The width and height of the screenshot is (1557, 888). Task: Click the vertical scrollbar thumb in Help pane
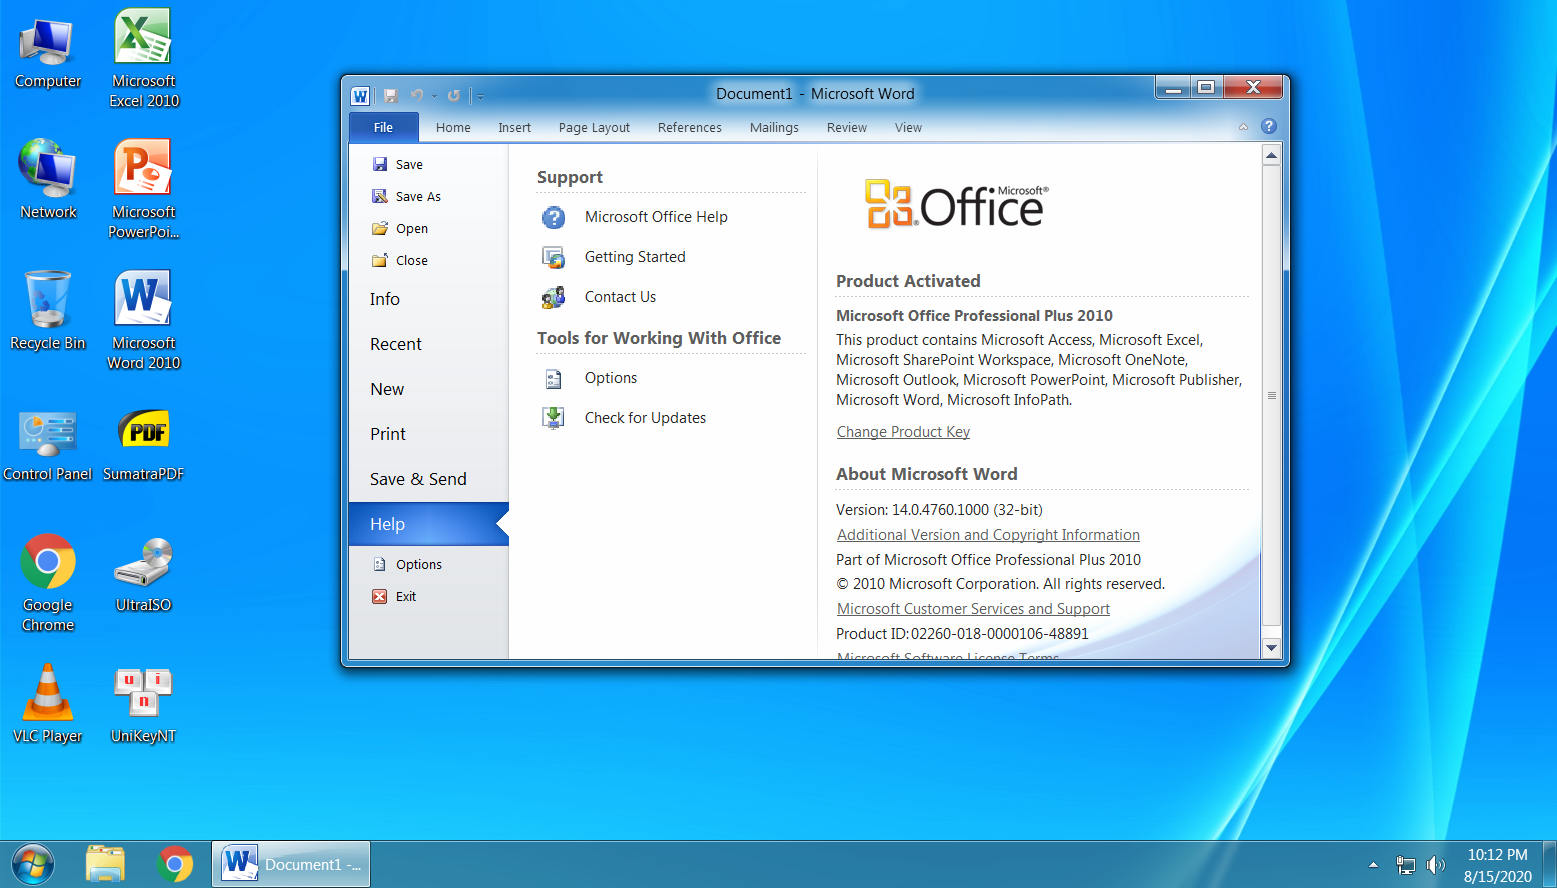tap(1271, 396)
